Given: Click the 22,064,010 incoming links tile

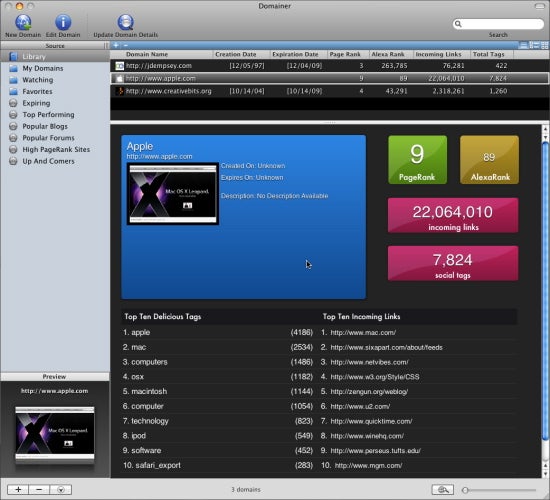Looking at the screenshot, I should click(x=453, y=215).
